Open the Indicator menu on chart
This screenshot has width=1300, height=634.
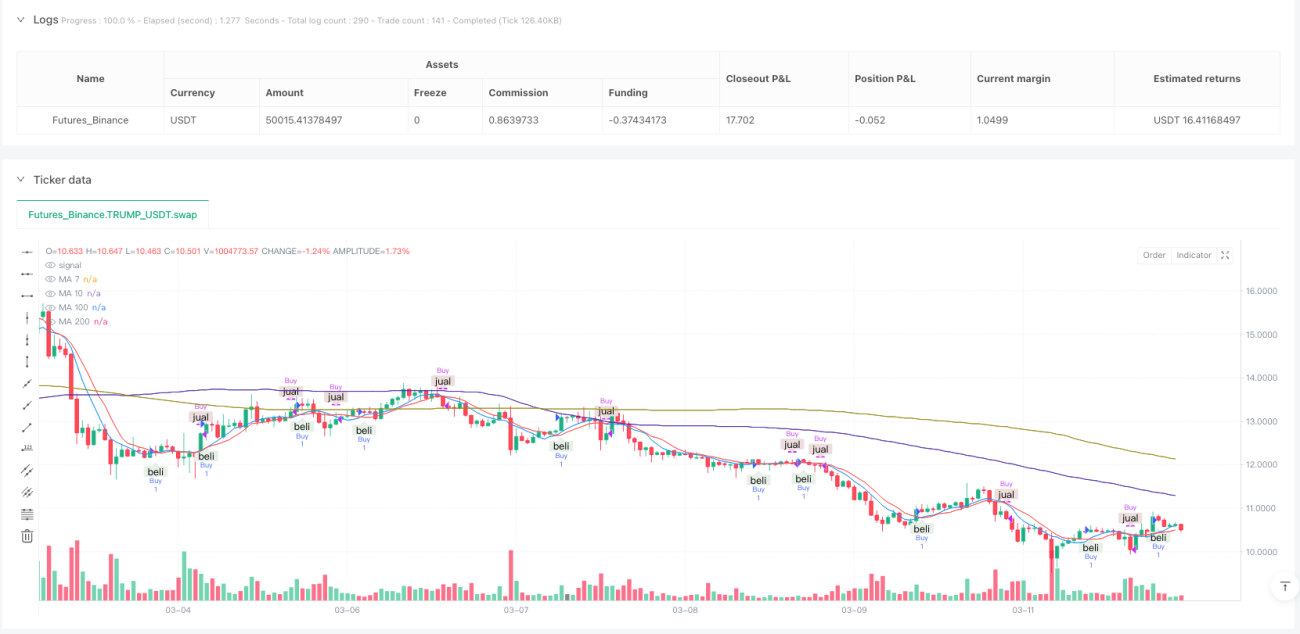click(x=1193, y=255)
